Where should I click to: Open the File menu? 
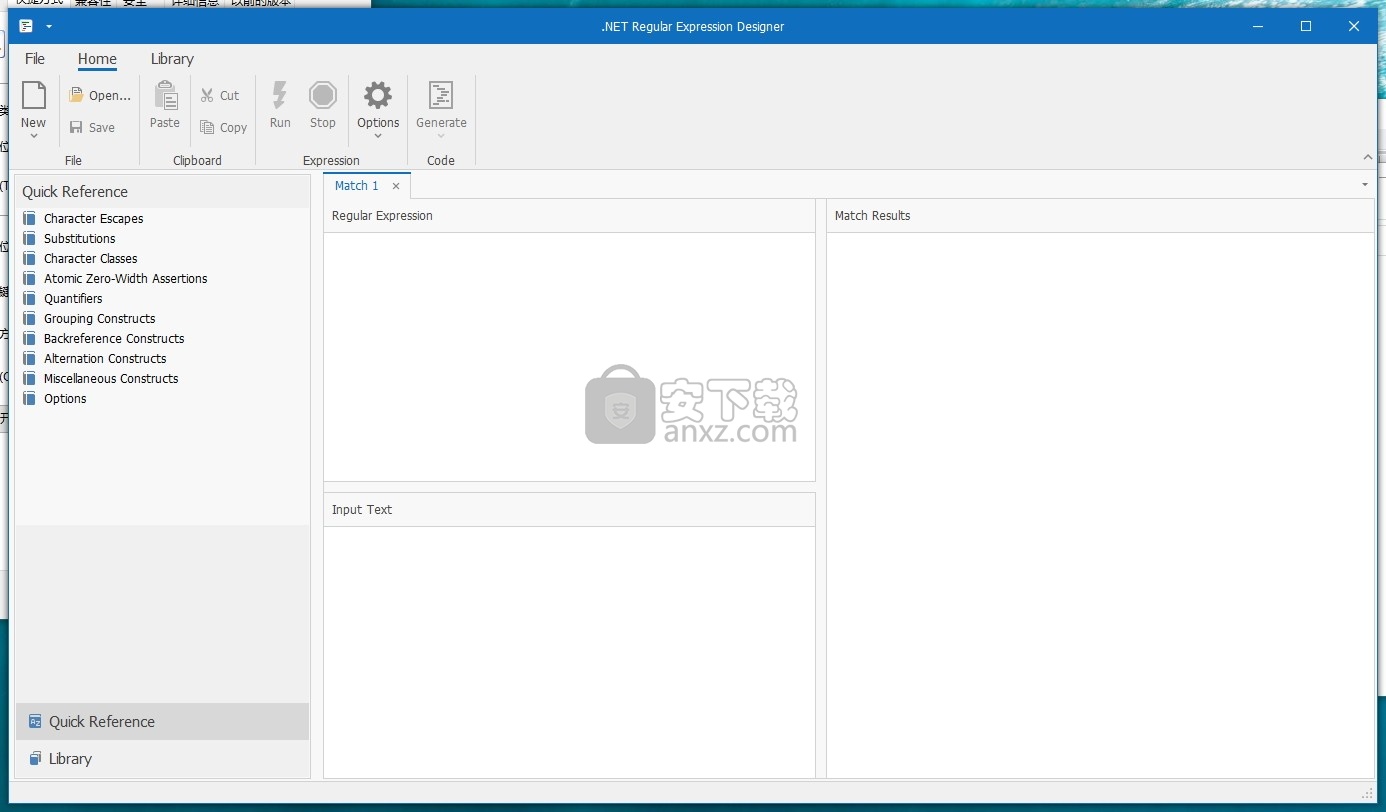pos(35,59)
